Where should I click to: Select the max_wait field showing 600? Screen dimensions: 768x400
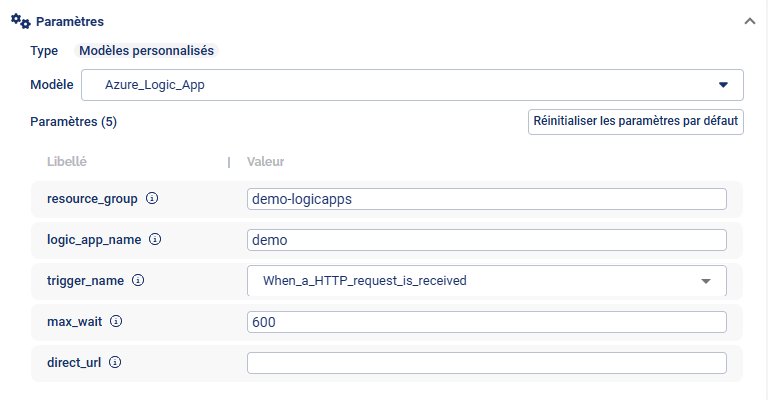point(486,322)
